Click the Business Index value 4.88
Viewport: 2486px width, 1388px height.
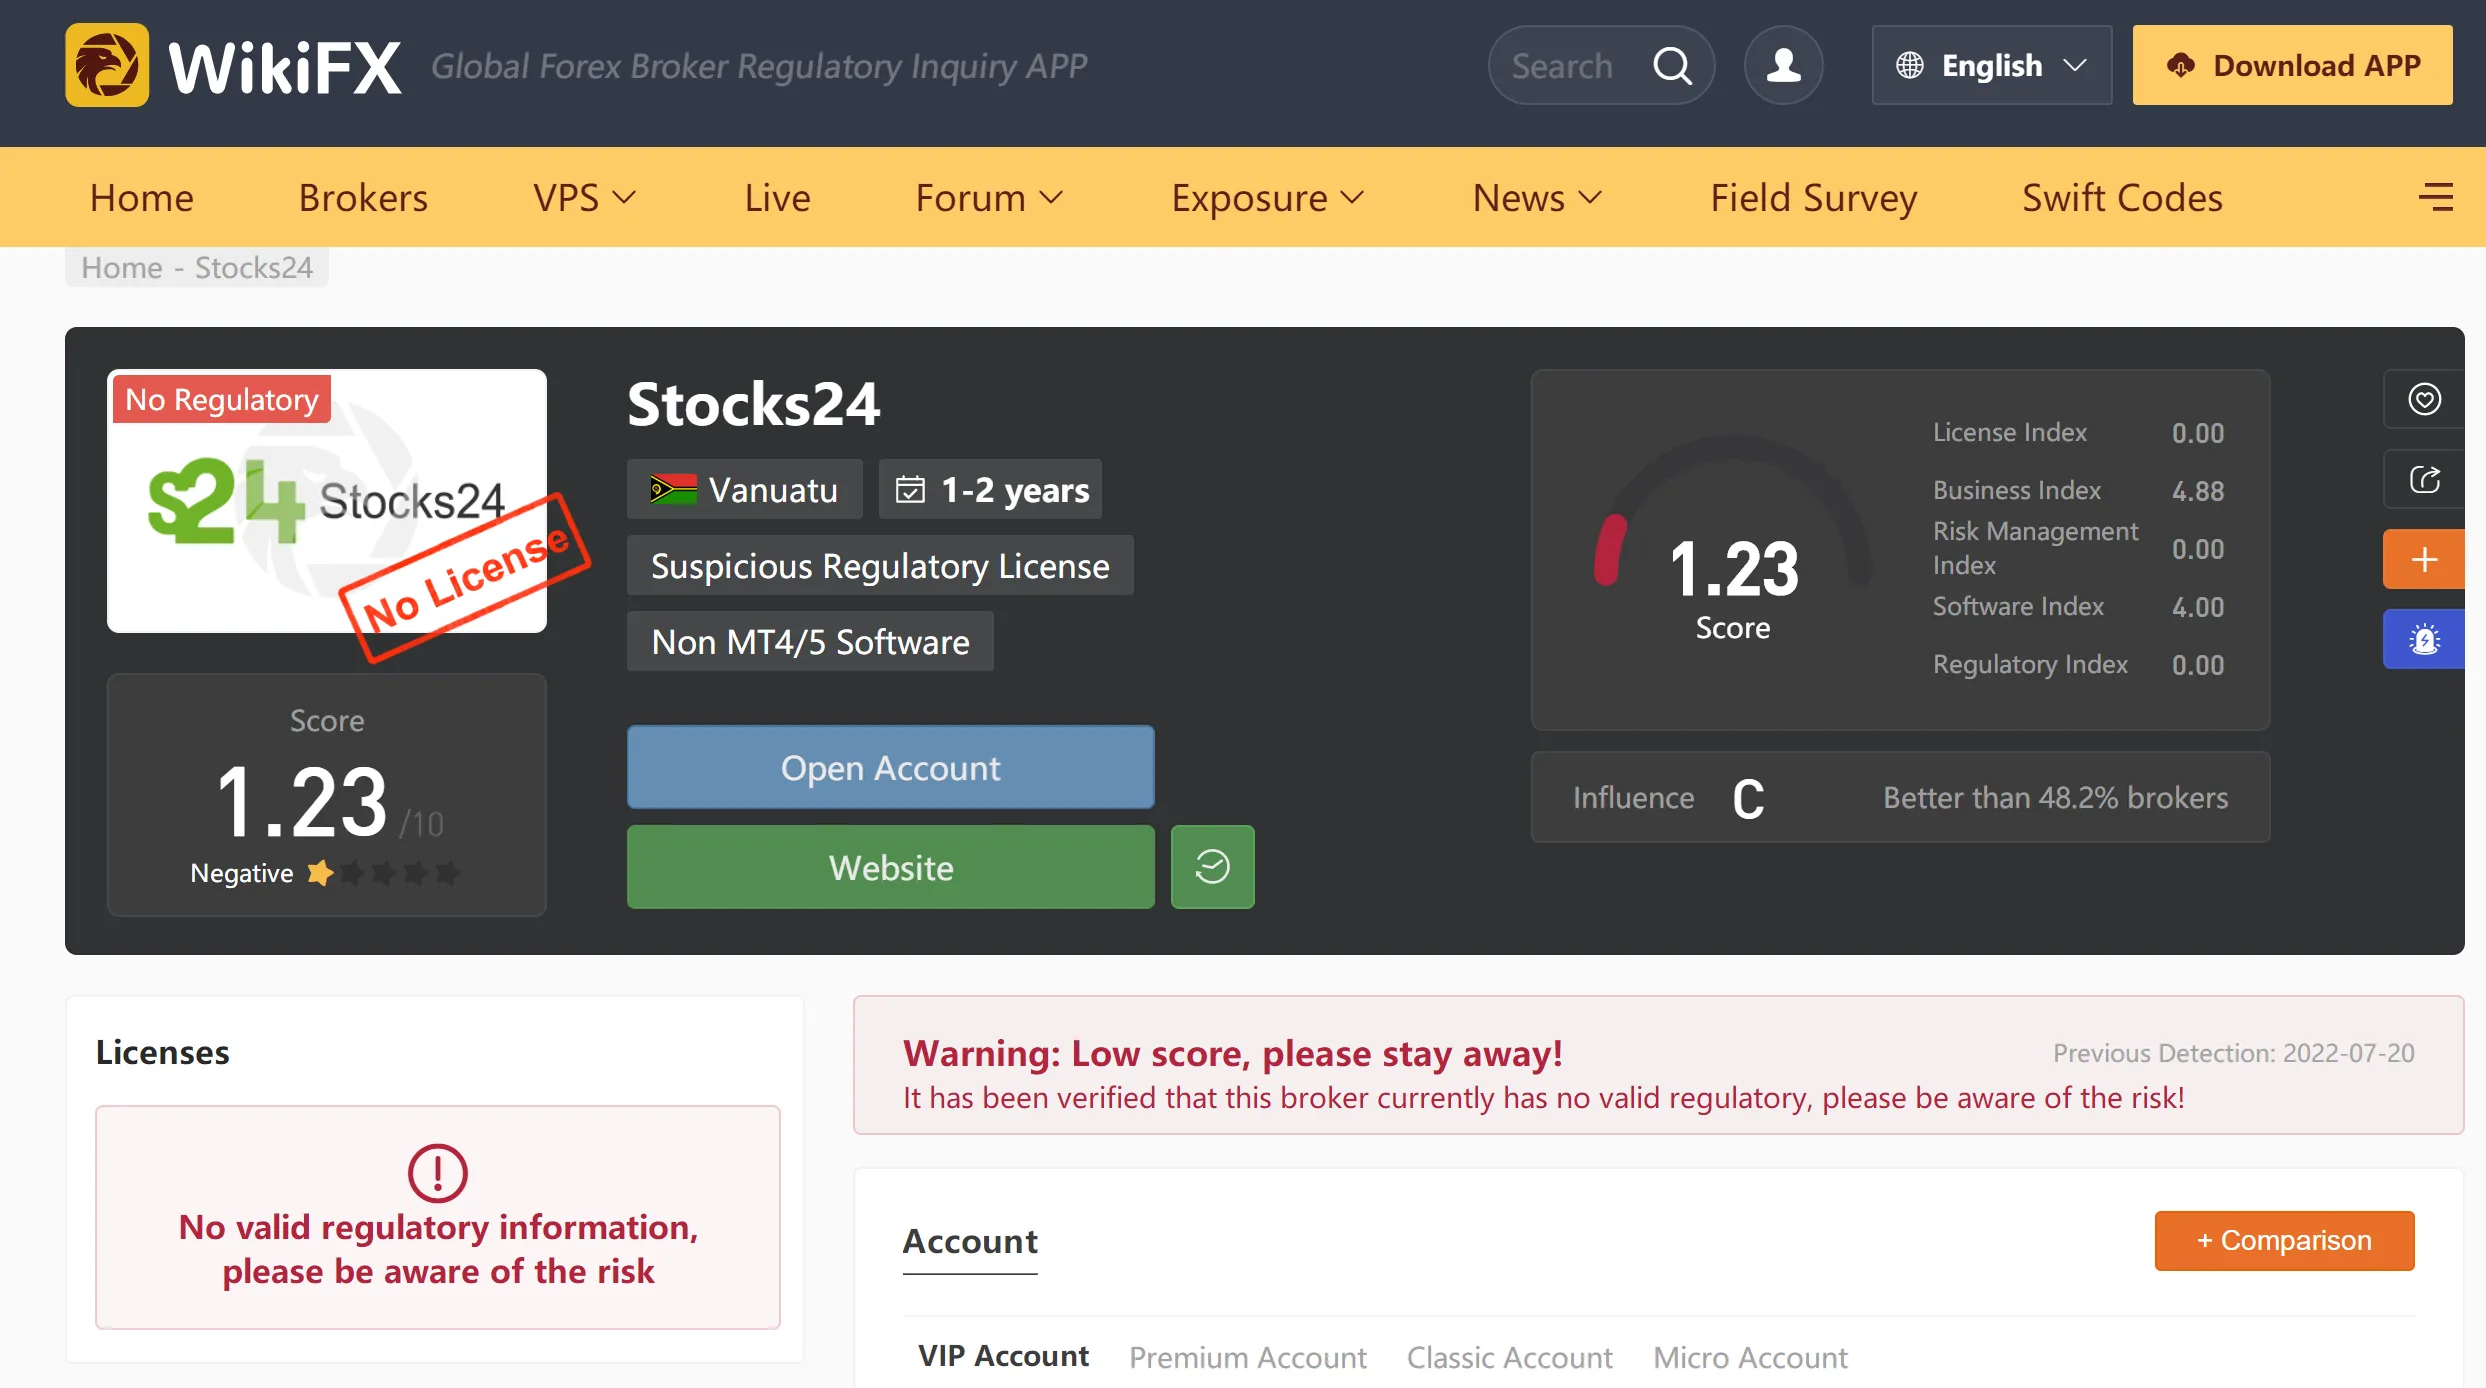[x=2198, y=491]
